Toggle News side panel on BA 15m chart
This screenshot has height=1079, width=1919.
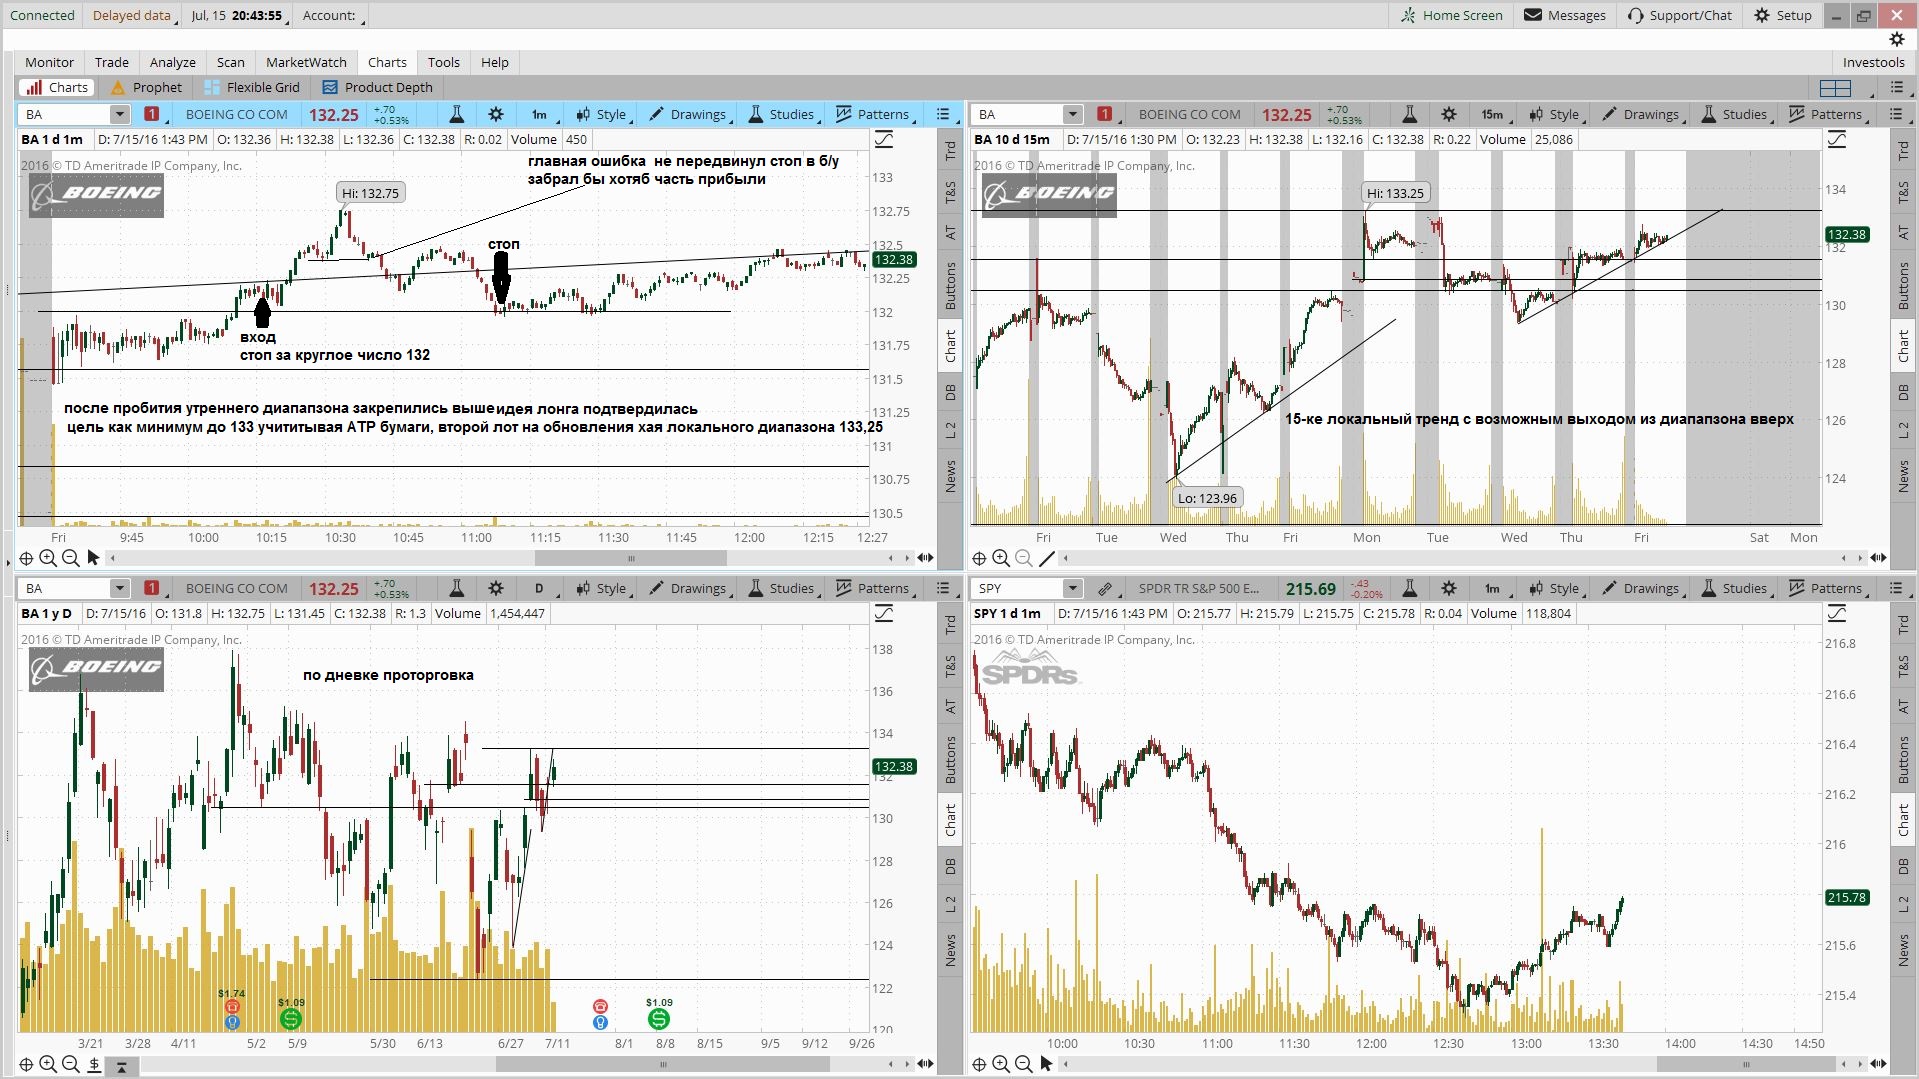coord(1903,476)
